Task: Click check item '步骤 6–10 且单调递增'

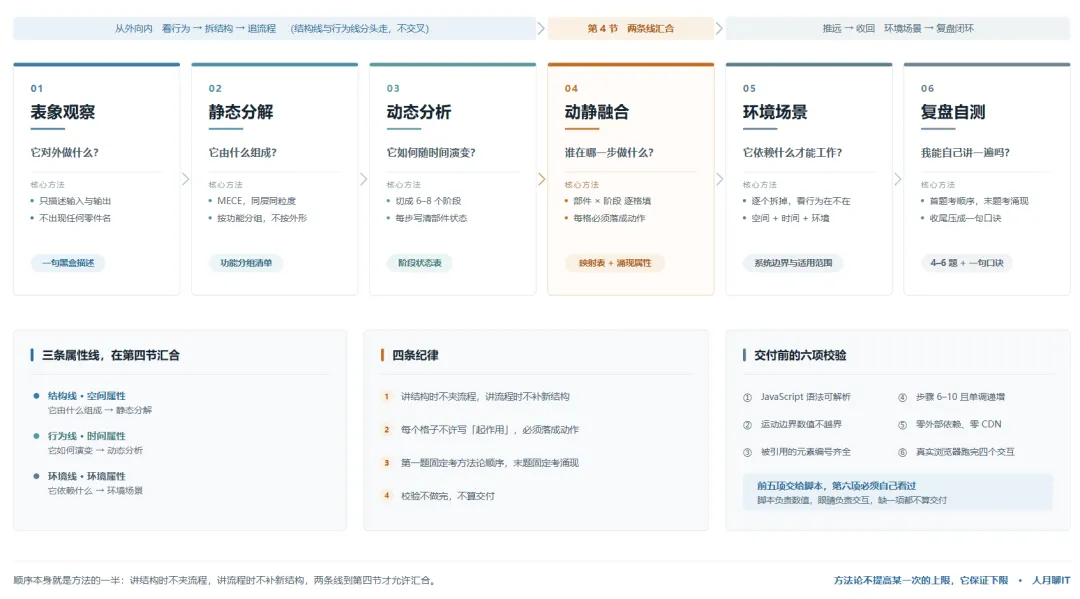Action: (960, 397)
